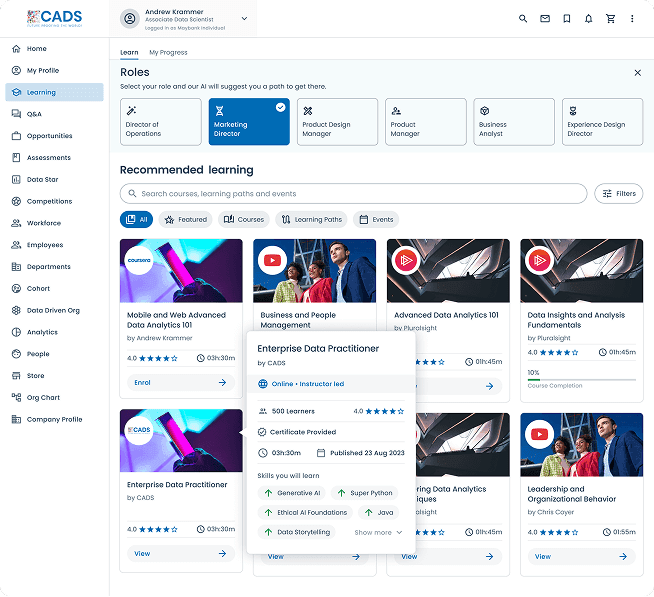Open the Filters options

click(618, 194)
